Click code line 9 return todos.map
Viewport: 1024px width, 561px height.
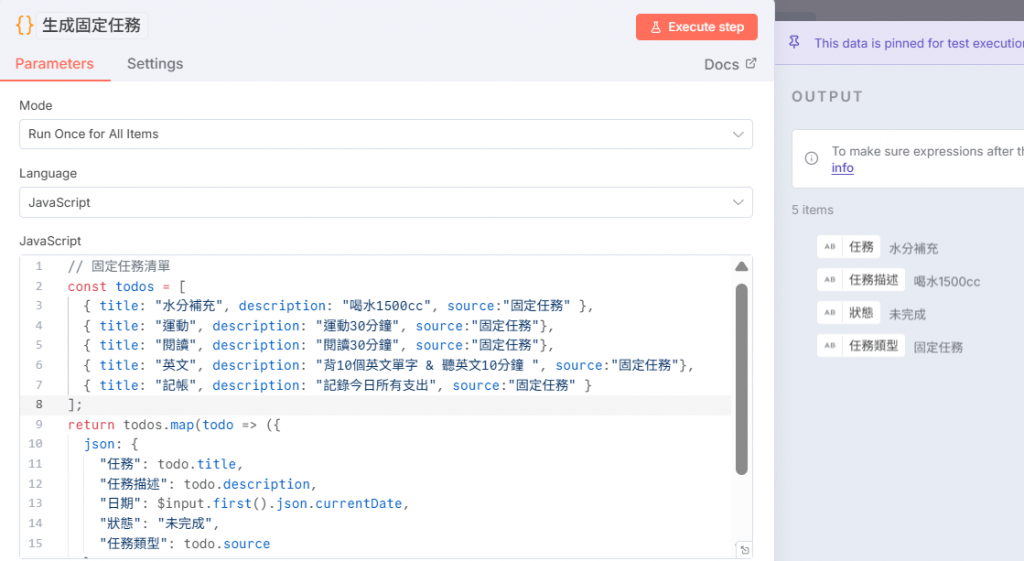tap(174, 425)
